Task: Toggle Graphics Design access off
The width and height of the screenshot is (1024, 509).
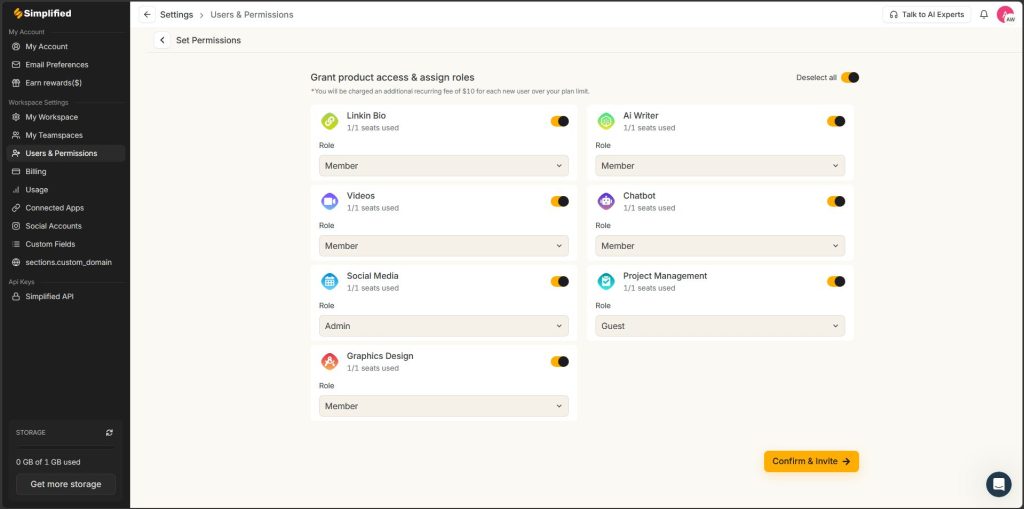Action: pyautogui.click(x=560, y=361)
